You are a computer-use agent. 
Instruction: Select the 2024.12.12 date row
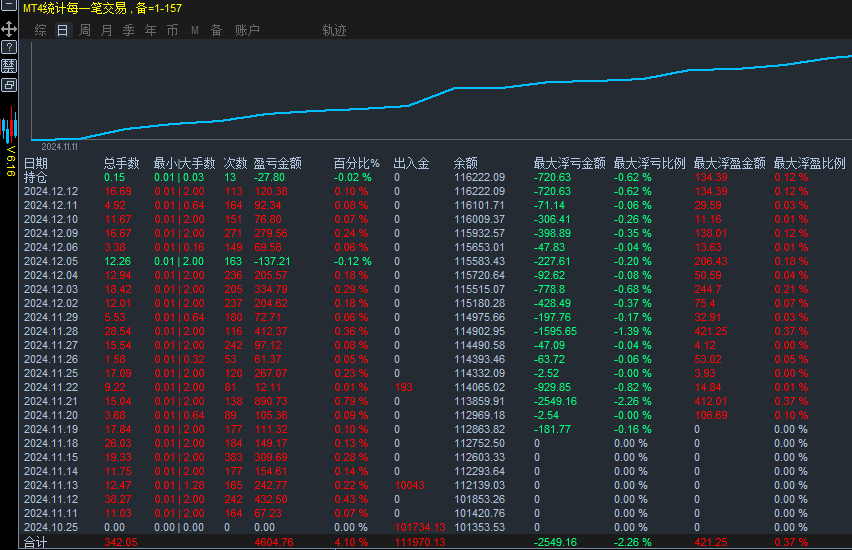(51, 191)
